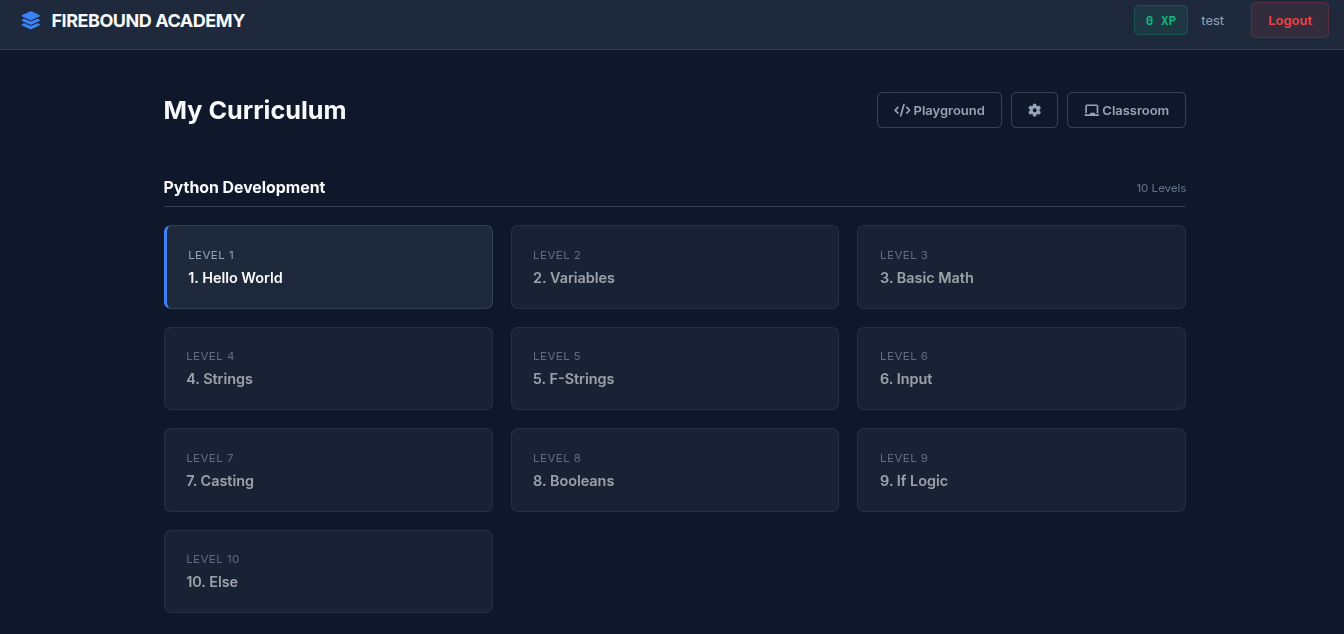Screen dimensions: 1344x634
Task: Open Level 7 Casting lesson
Action: [328, 470]
